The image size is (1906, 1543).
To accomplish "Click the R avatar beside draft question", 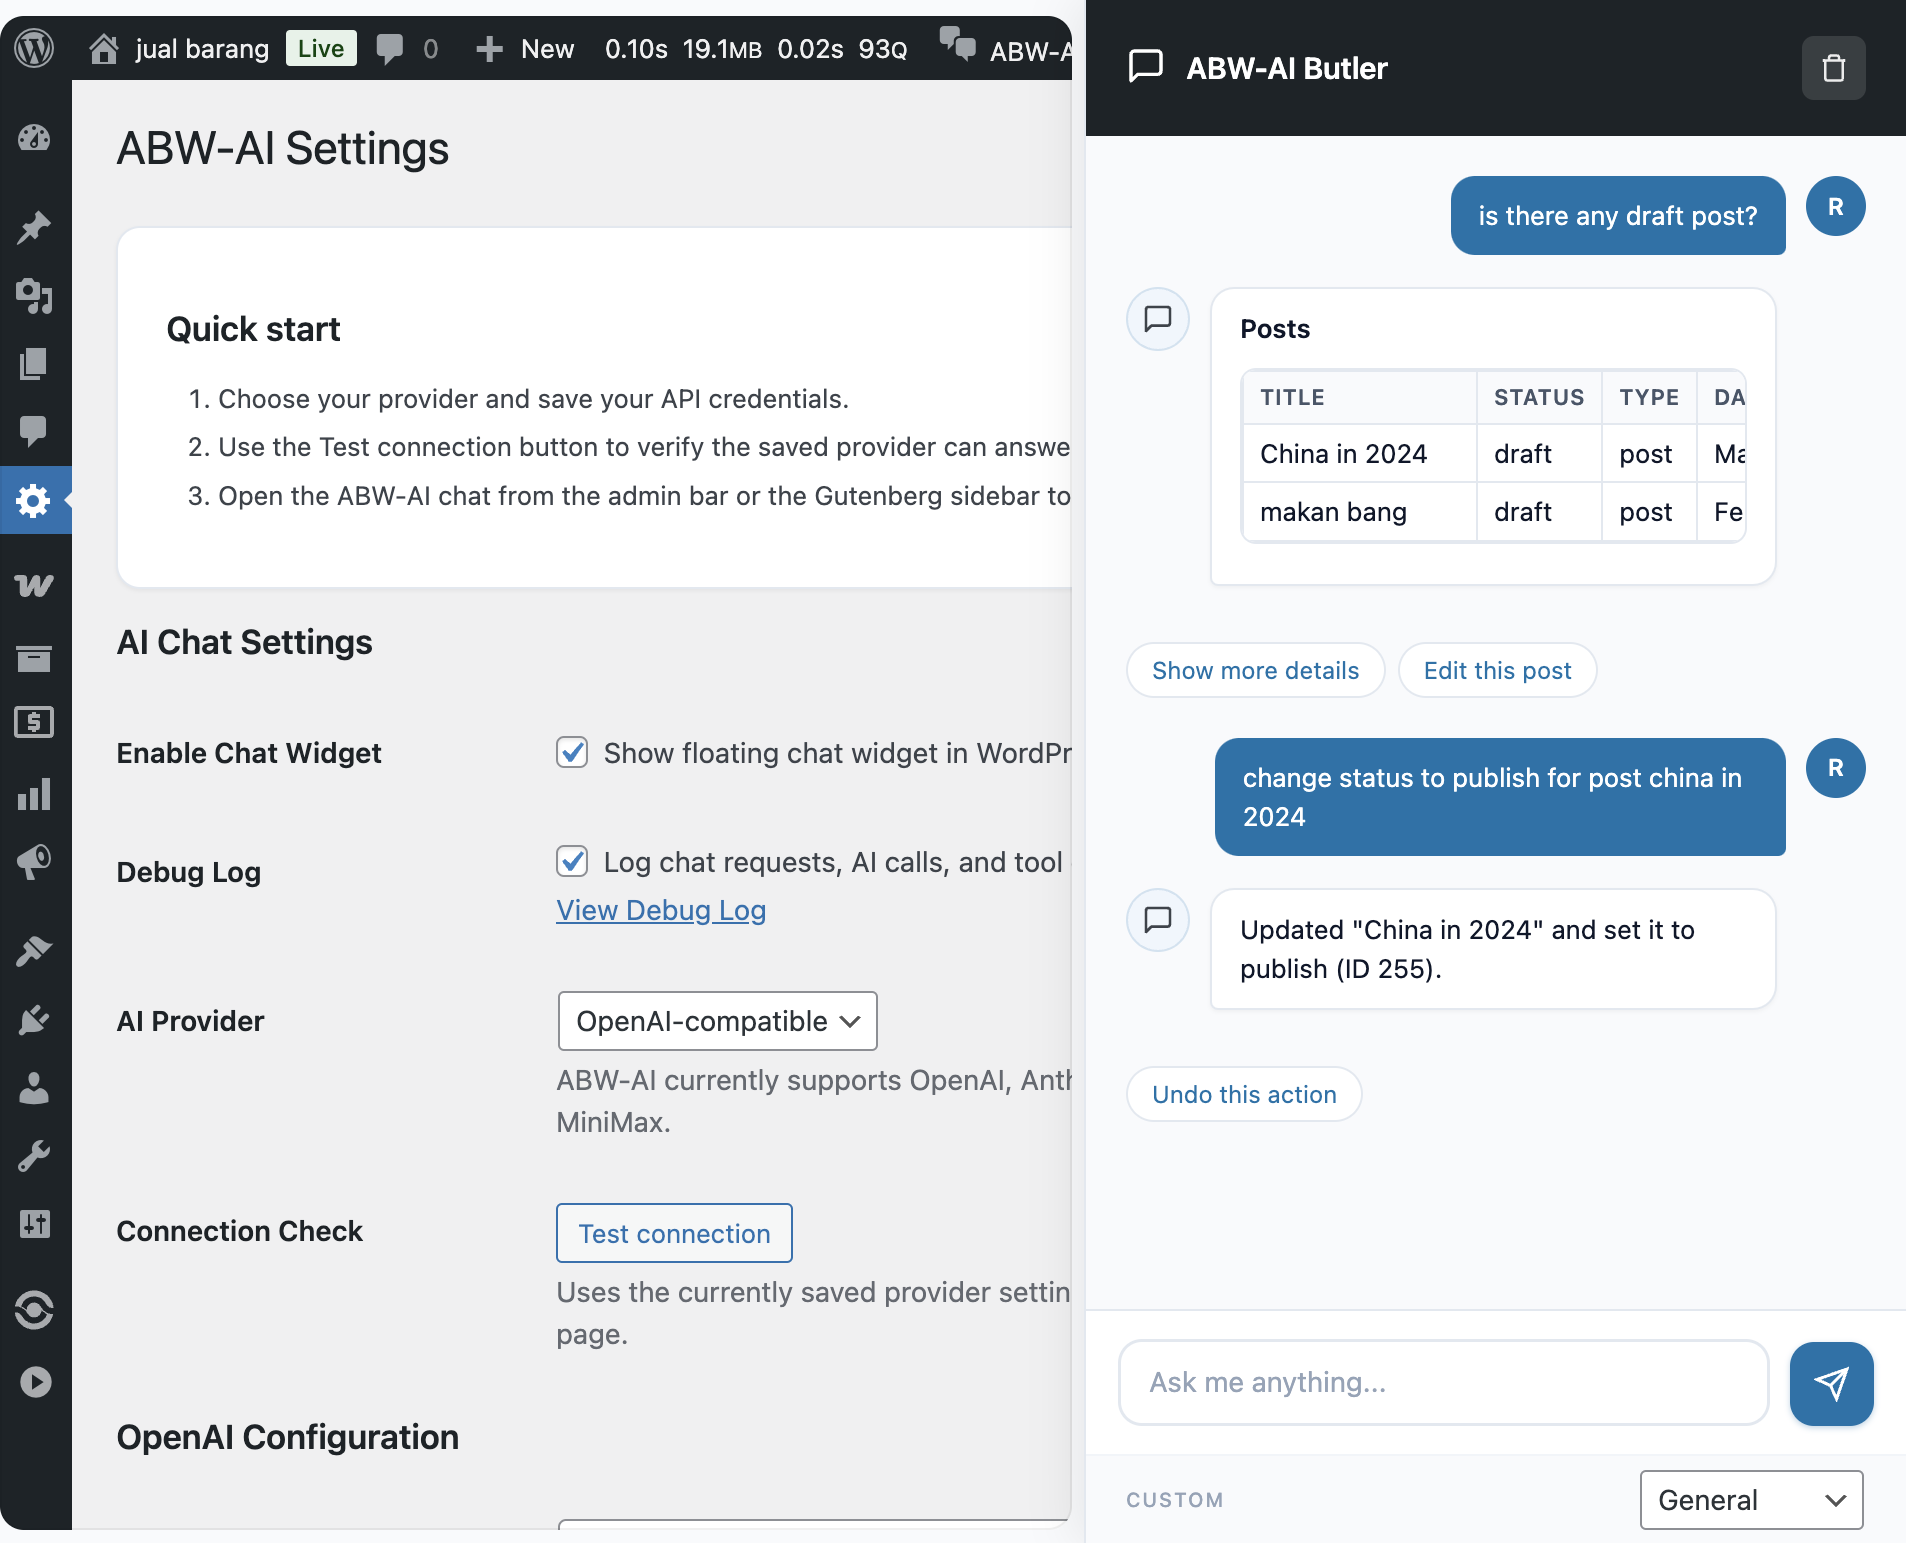I will (1835, 207).
